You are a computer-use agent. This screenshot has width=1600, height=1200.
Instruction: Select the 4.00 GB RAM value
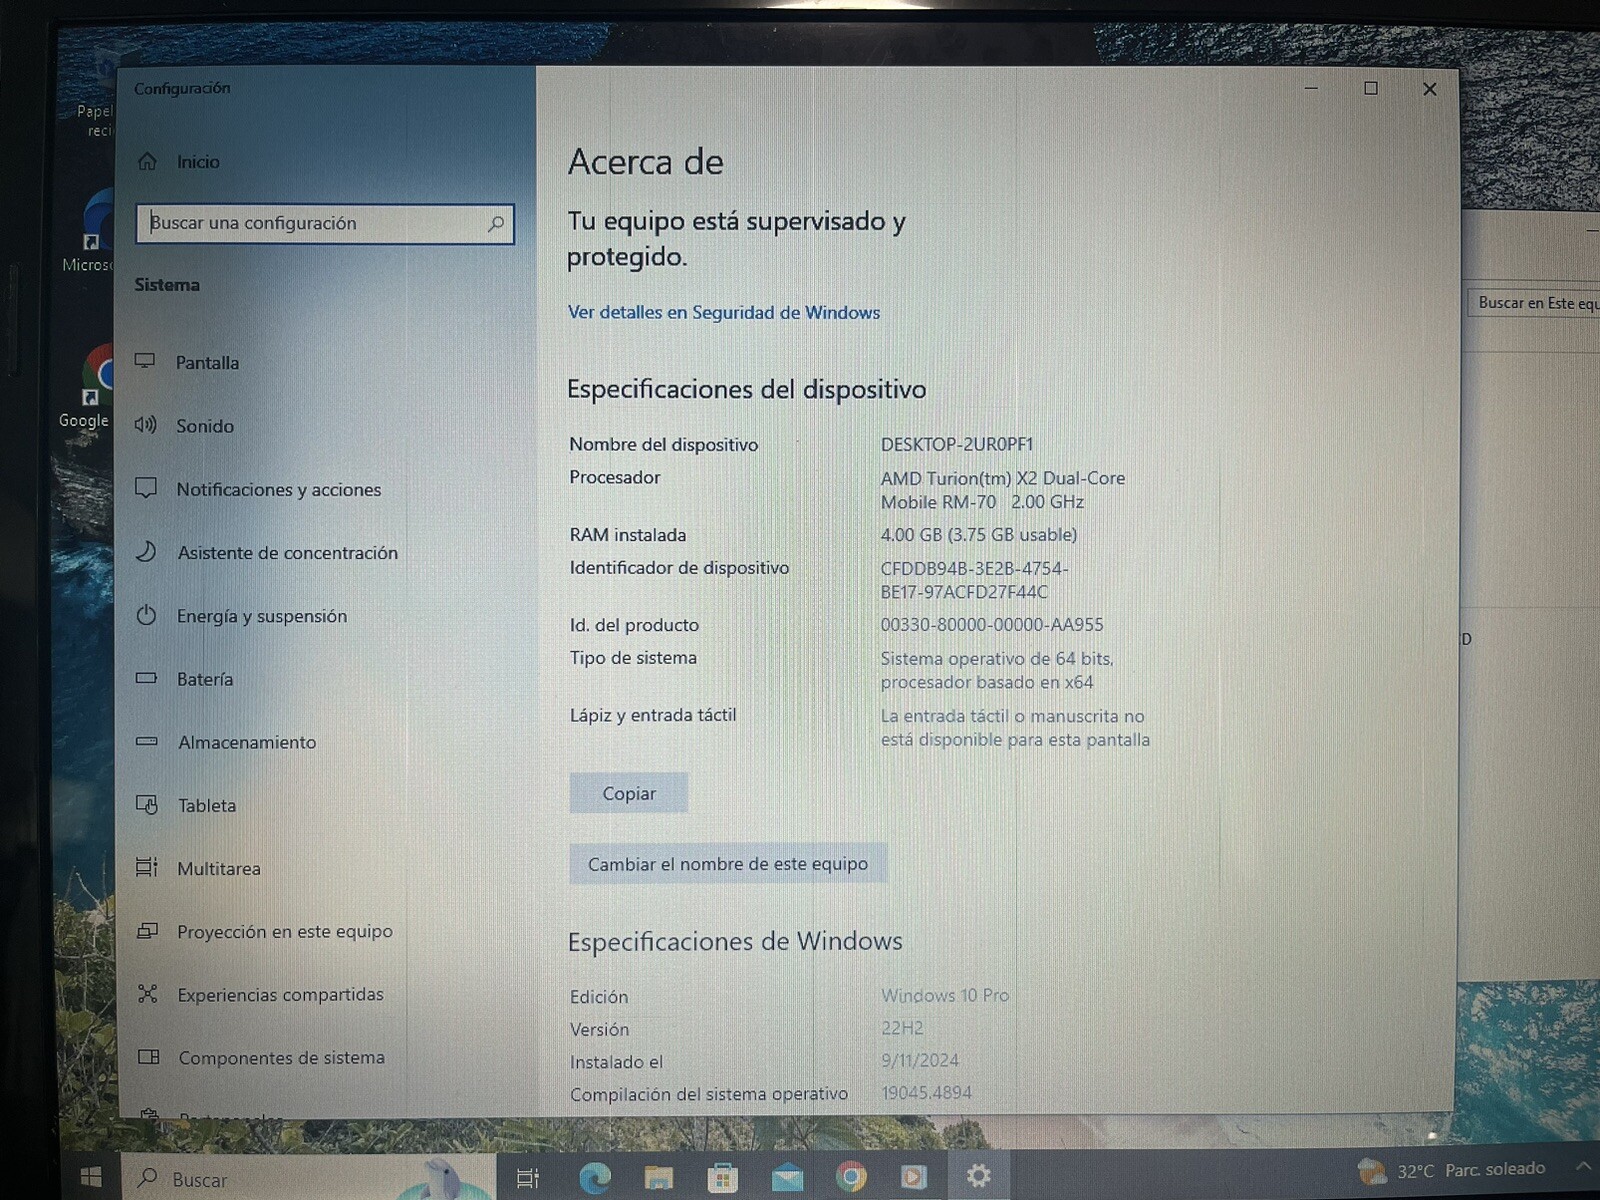click(x=979, y=535)
